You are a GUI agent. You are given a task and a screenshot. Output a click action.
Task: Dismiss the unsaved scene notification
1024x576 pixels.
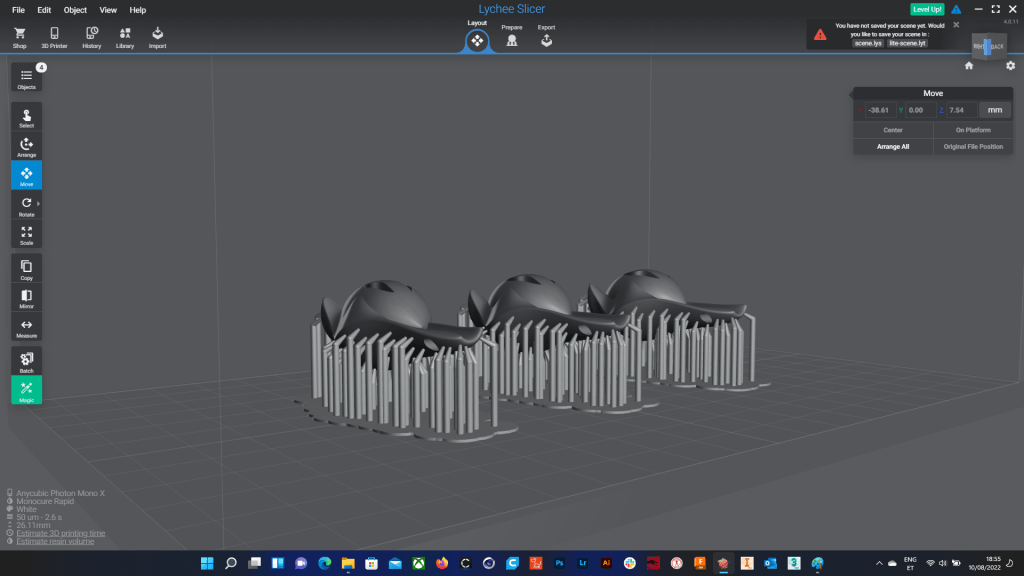pyautogui.click(x=956, y=24)
